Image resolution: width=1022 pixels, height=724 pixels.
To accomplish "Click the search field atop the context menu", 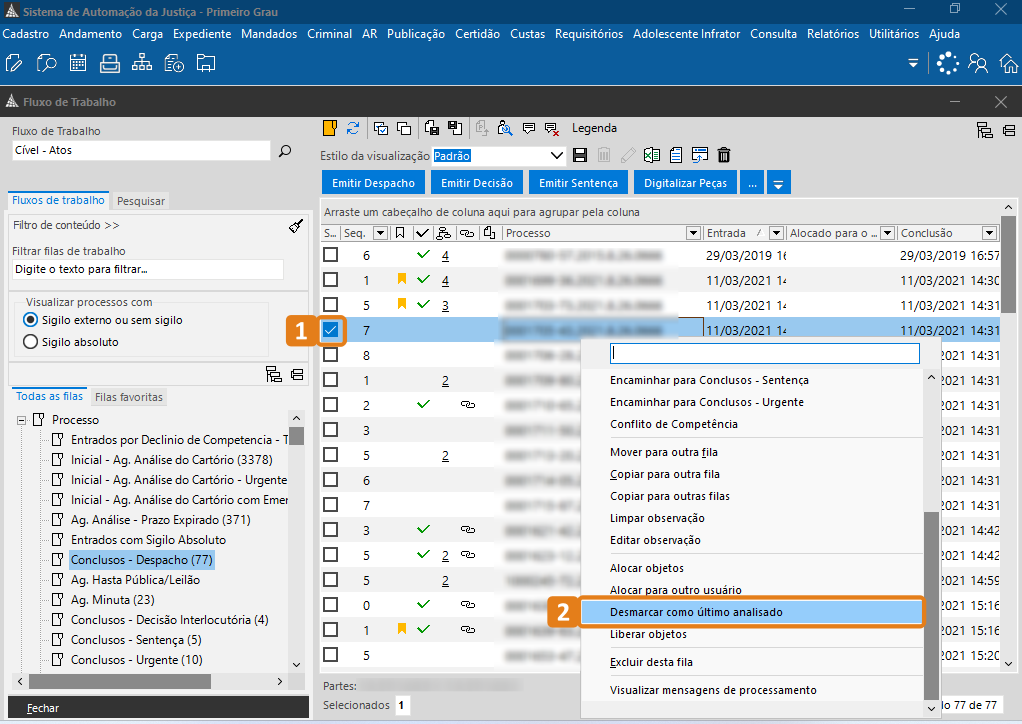I will (x=765, y=353).
